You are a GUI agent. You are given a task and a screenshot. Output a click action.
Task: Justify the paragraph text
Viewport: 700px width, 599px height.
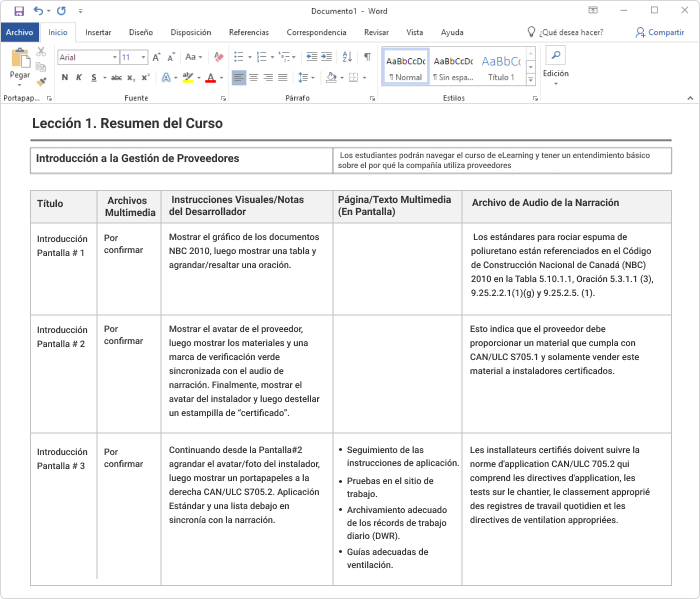click(x=283, y=78)
